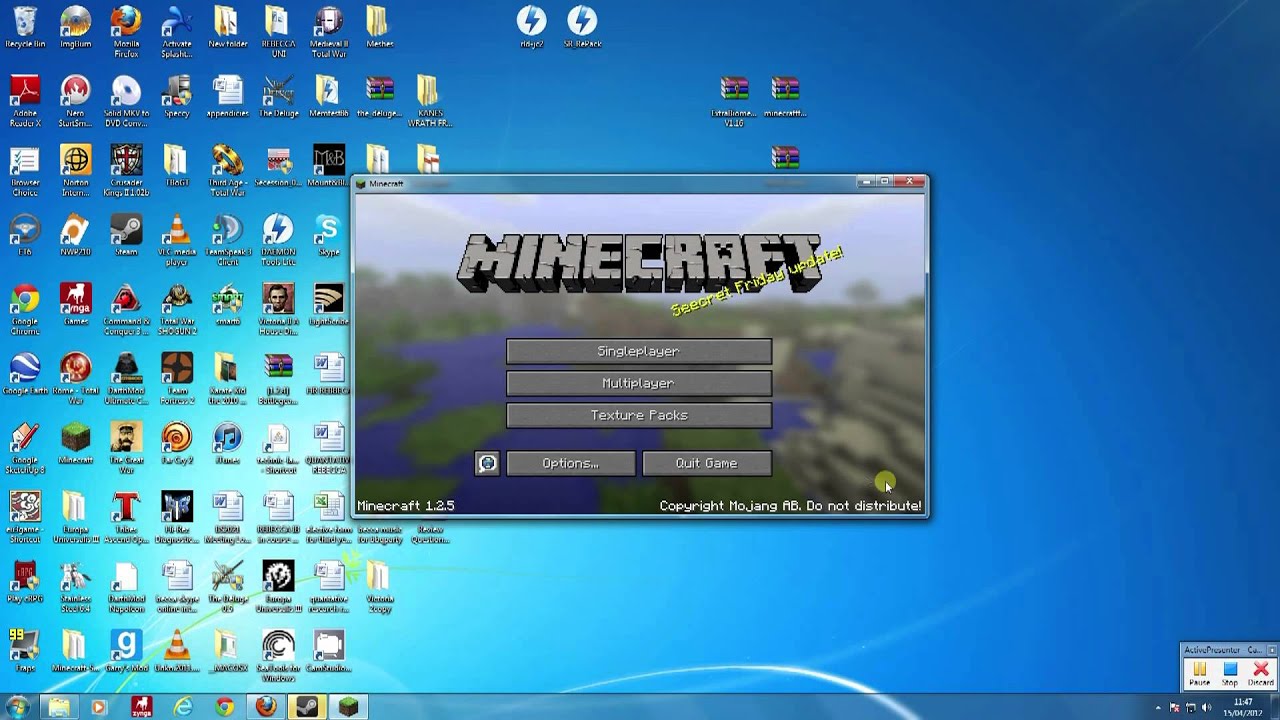The width and height of the screenshot is (1280, 720).
Task: Select the Total War SHOGUN 2 desktop icon
Action: click(177, 309)
